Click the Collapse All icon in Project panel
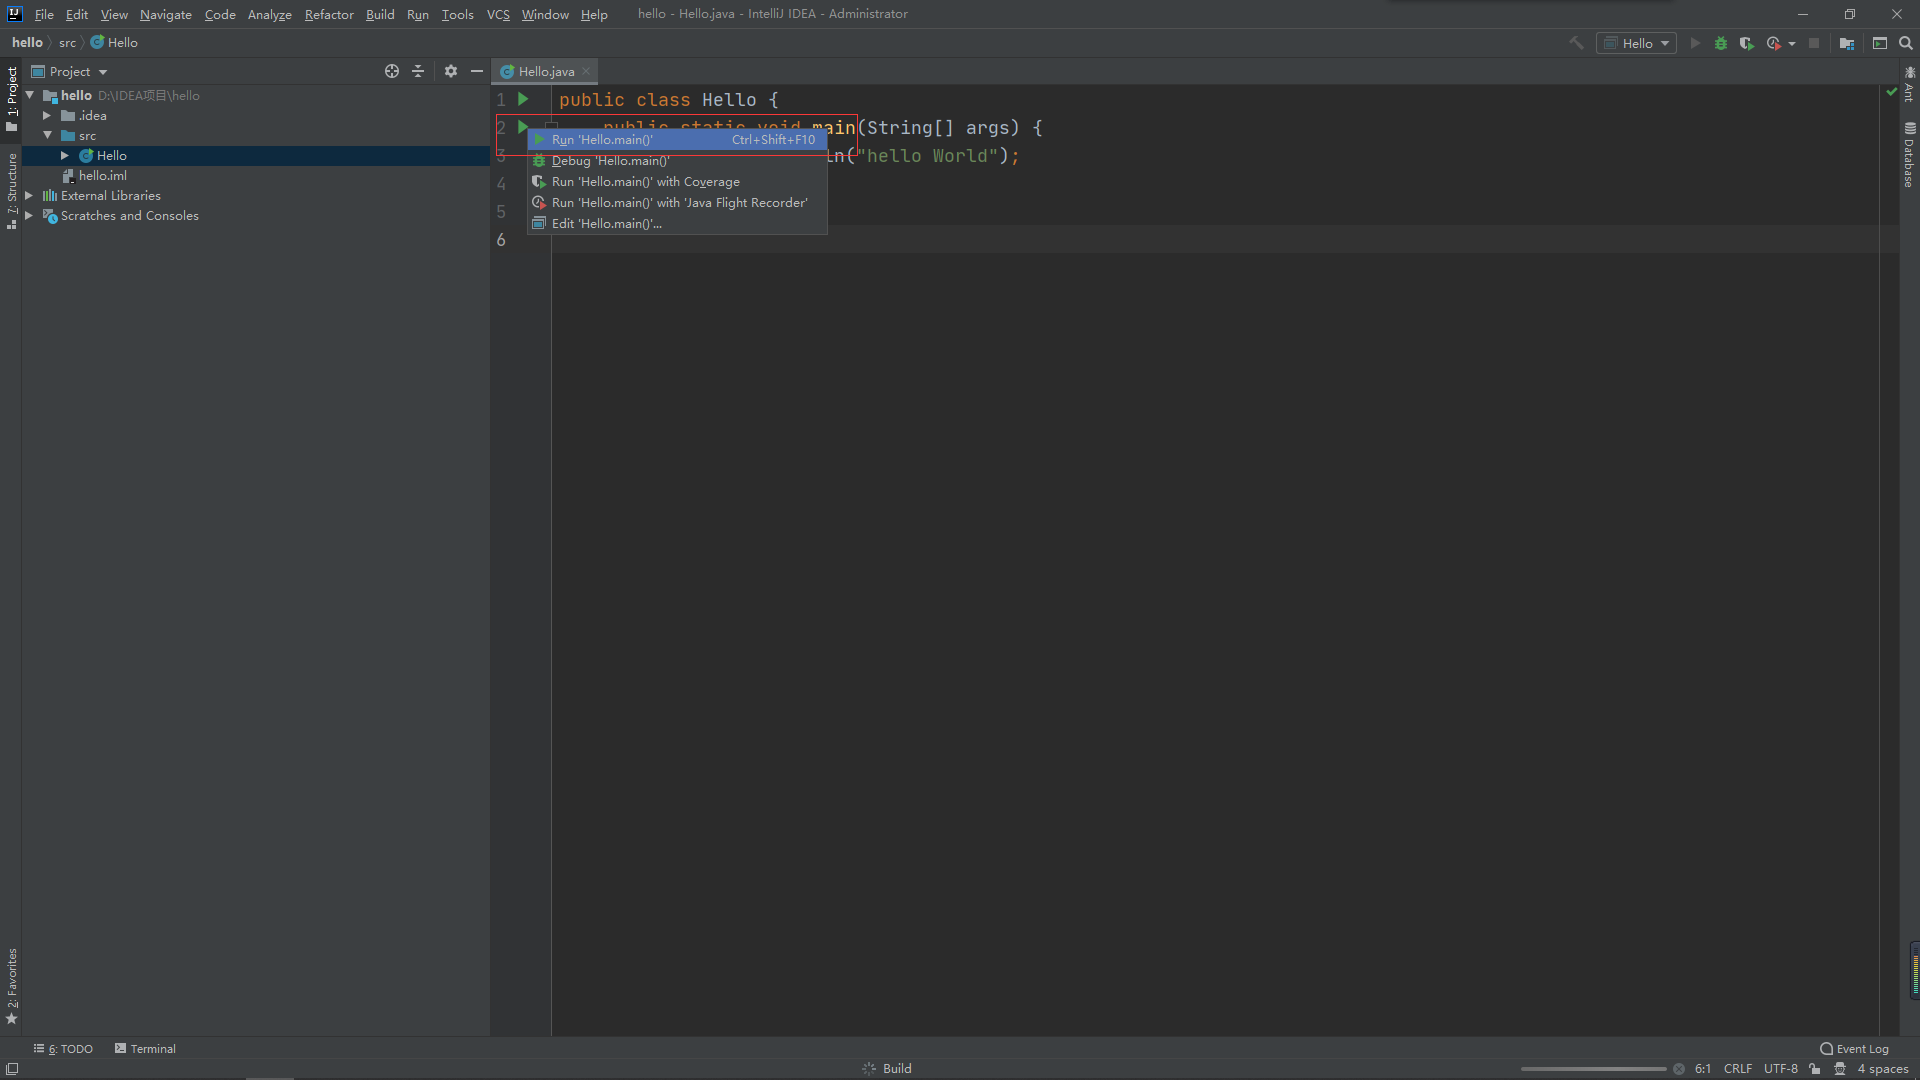1920x1080 pixels. [418, 71]
